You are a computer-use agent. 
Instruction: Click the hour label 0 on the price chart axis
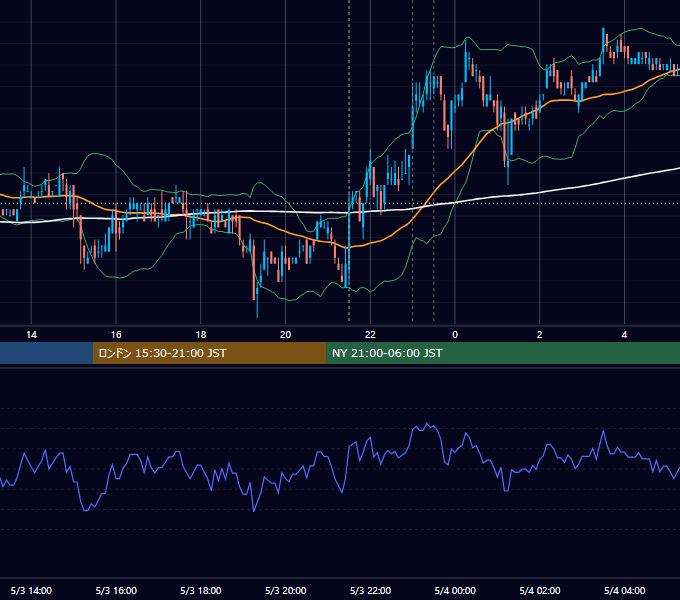(455, 335)
